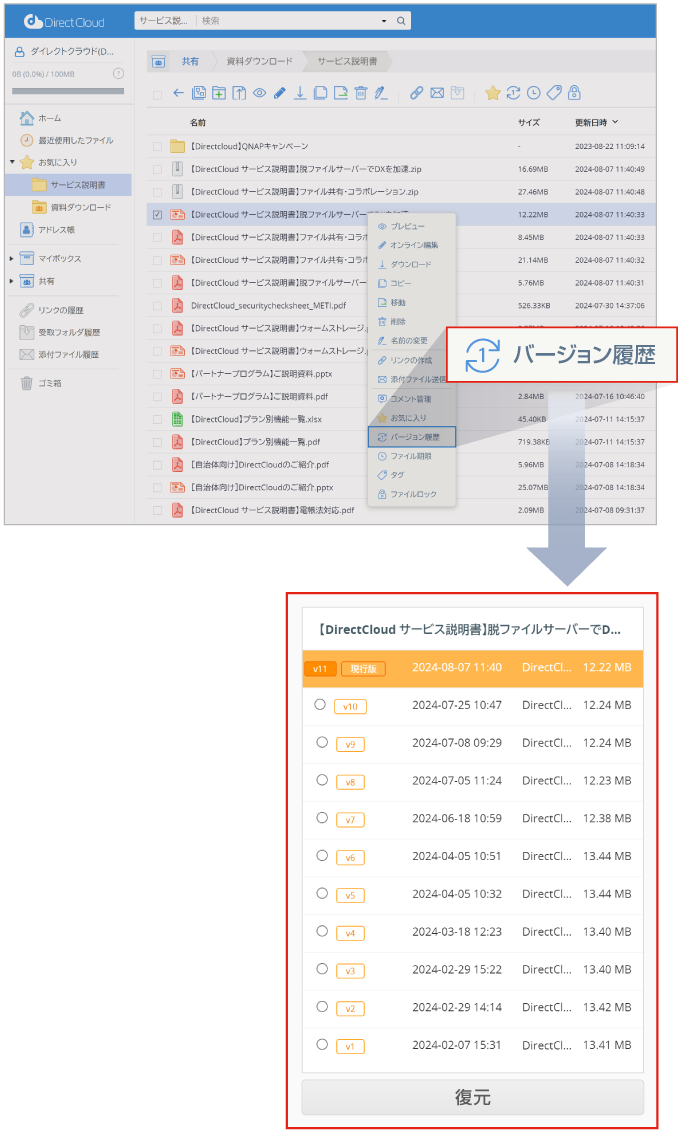Select the v1 version radio button
The image size is (687, 1139).
pos(322,1044)
